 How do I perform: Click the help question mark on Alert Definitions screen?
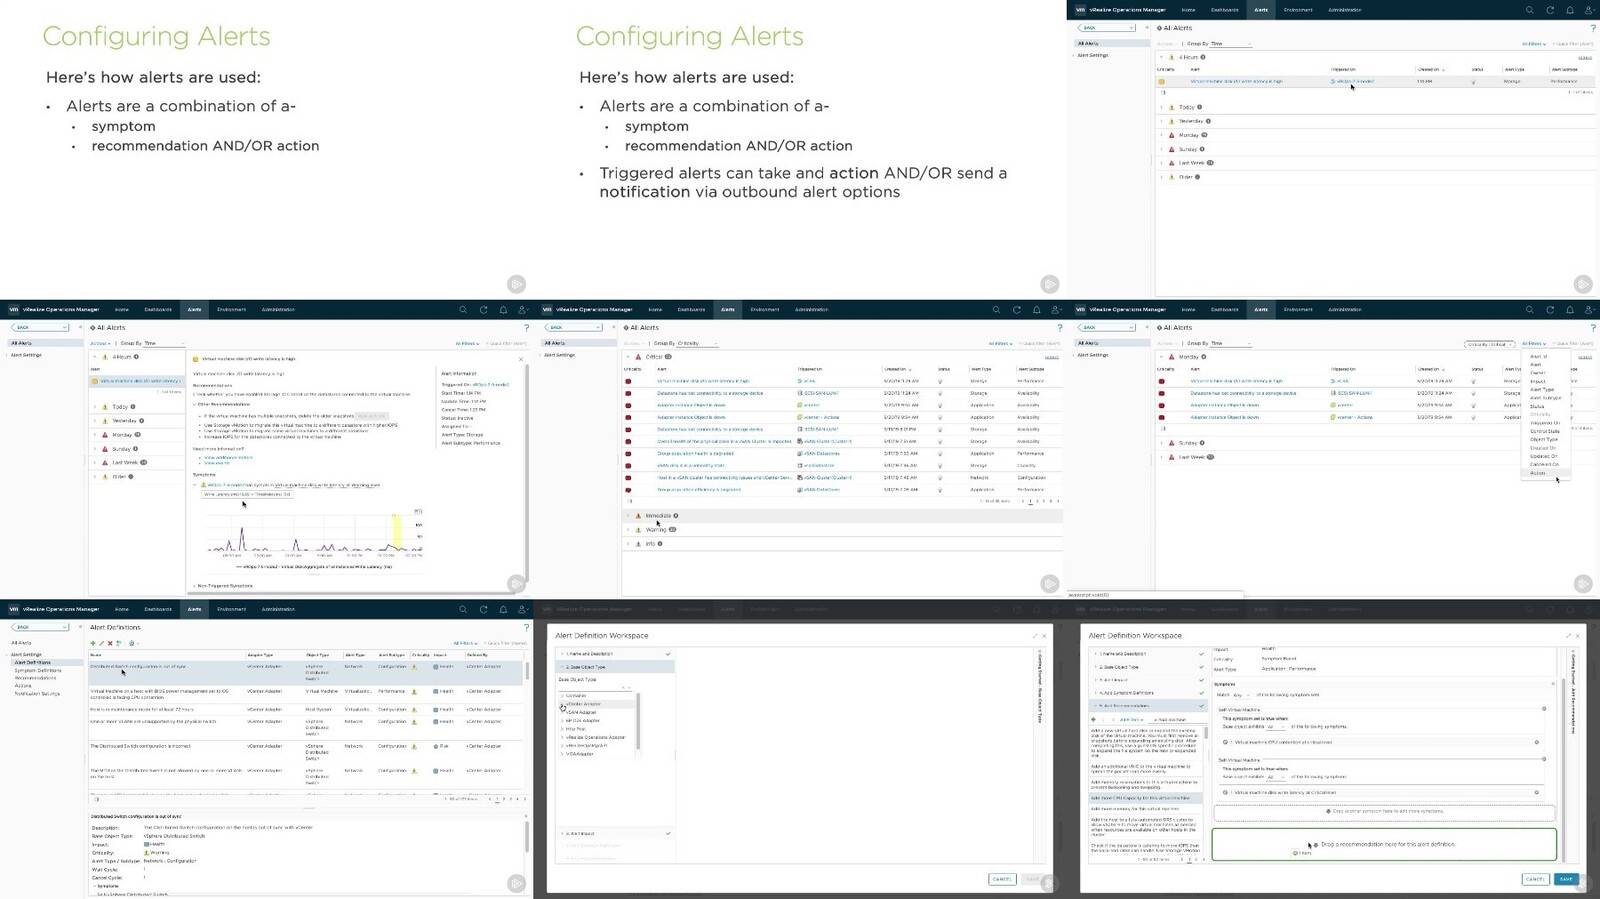pos(526,628)
